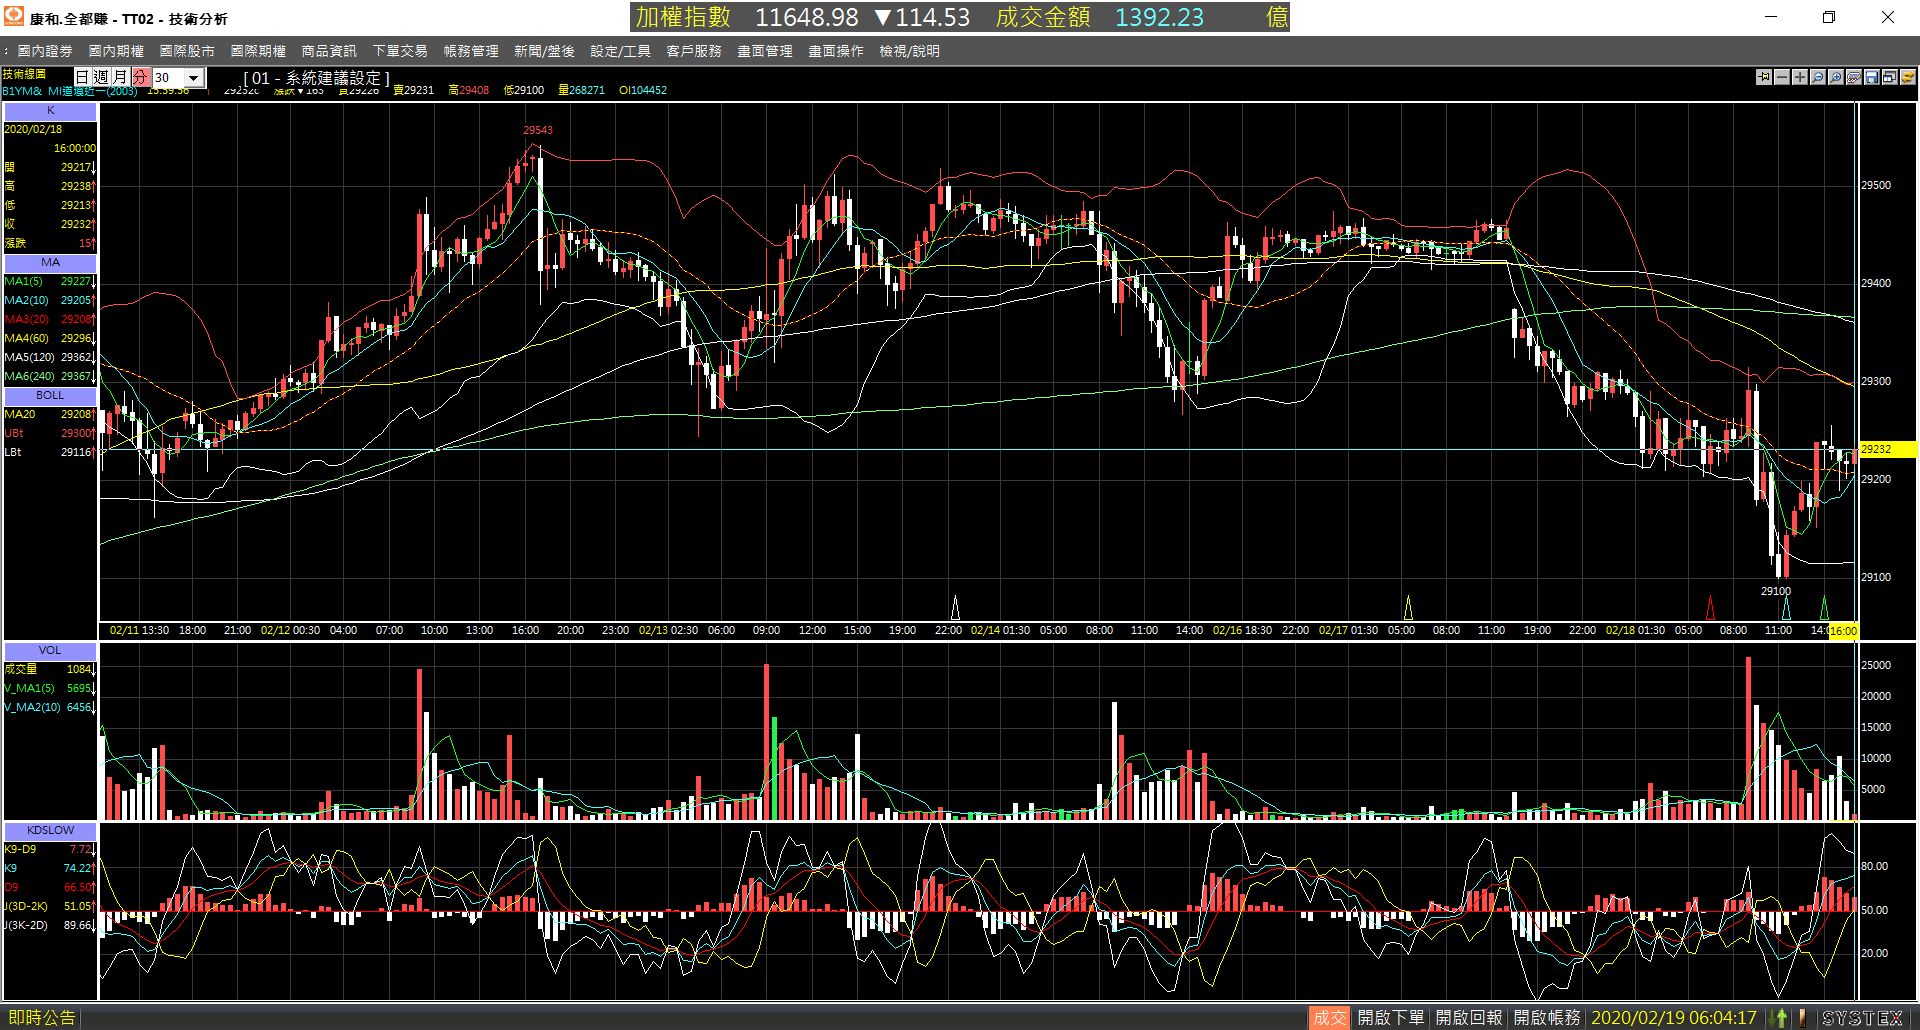Open the 設定/工具 menu

620,51
